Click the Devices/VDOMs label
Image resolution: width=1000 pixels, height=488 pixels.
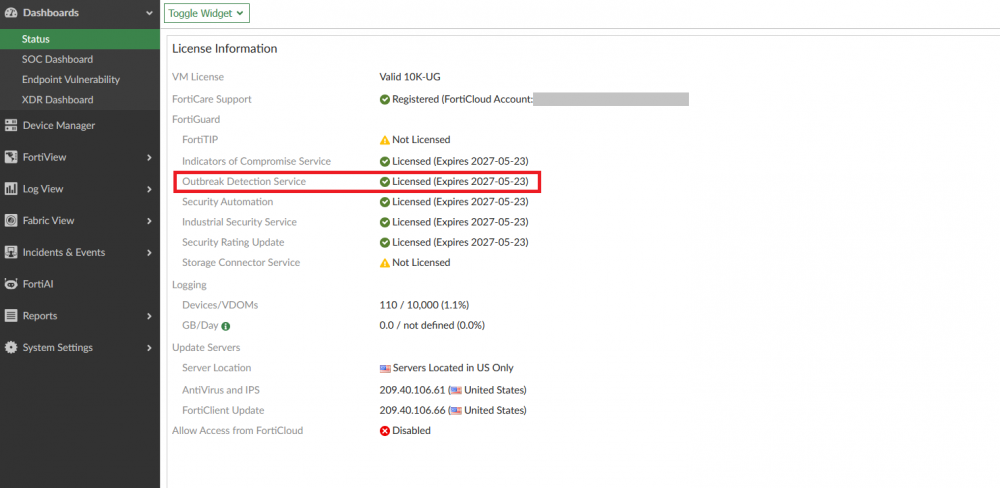click(x=220, y=306)
